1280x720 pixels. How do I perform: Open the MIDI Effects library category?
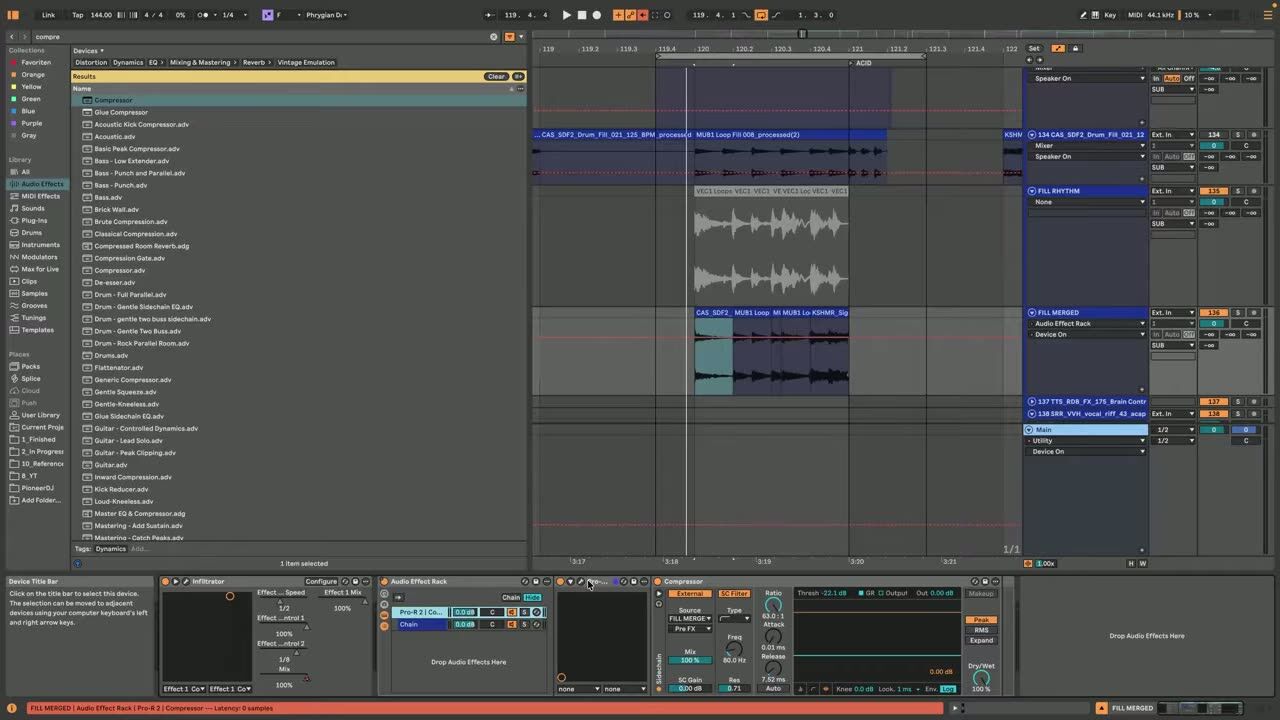[x=40, y=196]
